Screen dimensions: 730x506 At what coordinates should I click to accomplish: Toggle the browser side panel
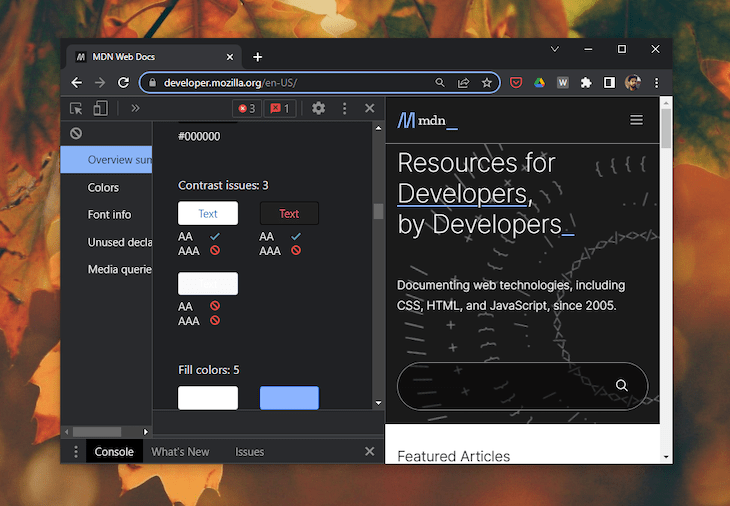(x=609, y=83)
